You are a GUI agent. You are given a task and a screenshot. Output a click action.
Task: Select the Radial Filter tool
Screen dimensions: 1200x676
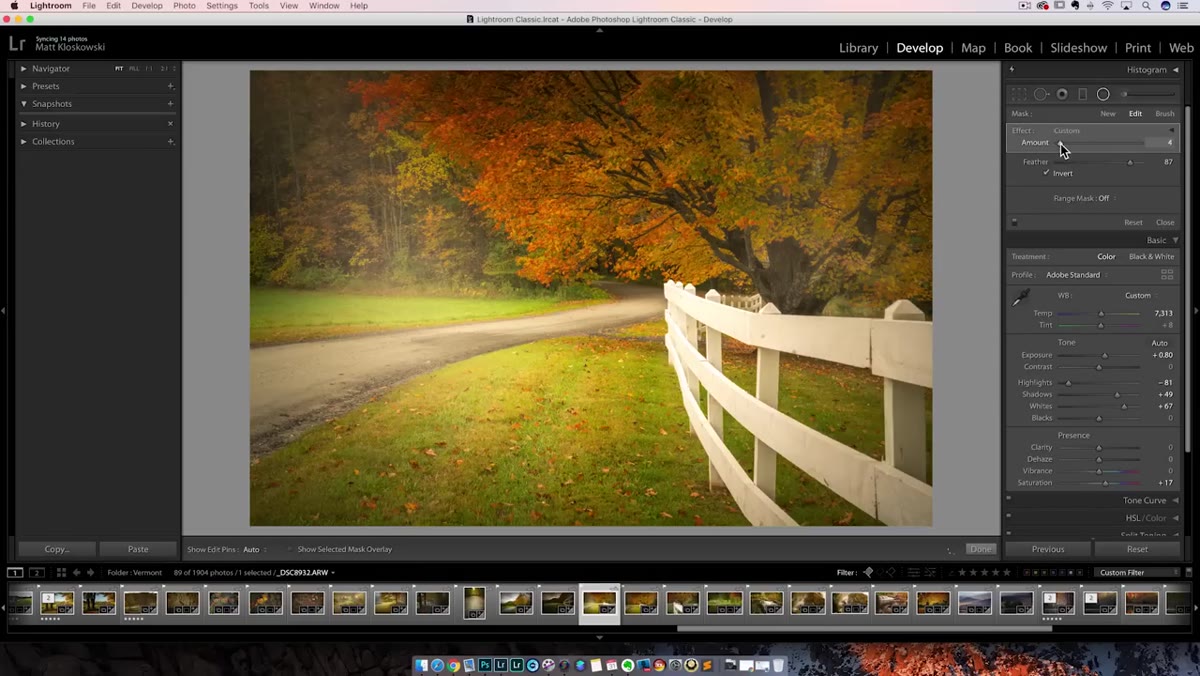click(1103, 94)
